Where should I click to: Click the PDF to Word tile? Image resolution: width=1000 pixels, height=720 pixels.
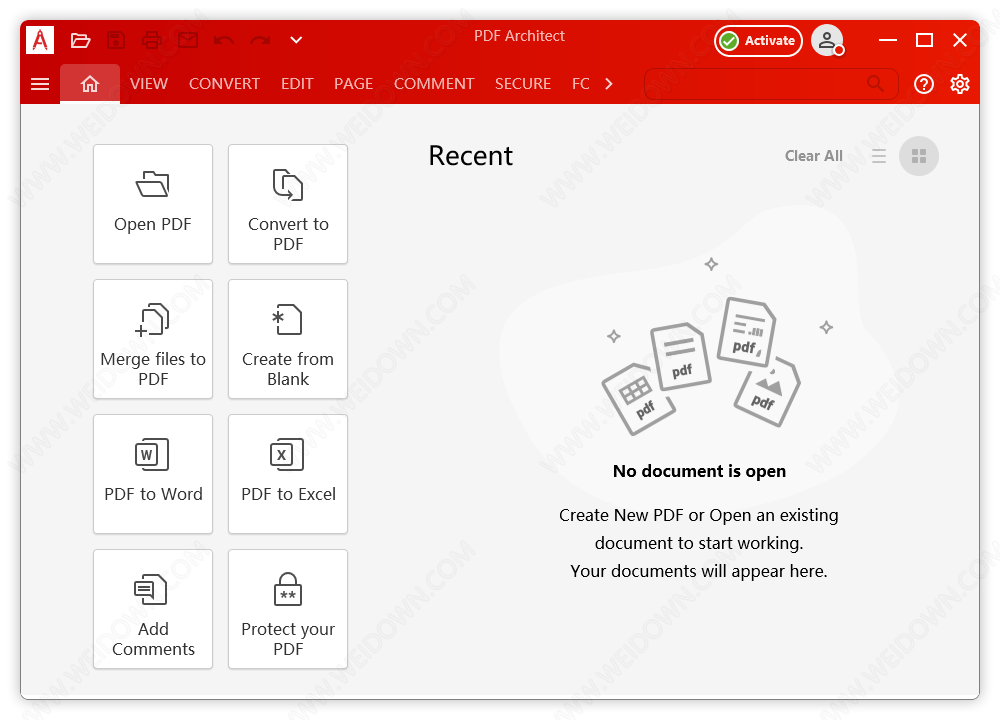pos(153,474)
